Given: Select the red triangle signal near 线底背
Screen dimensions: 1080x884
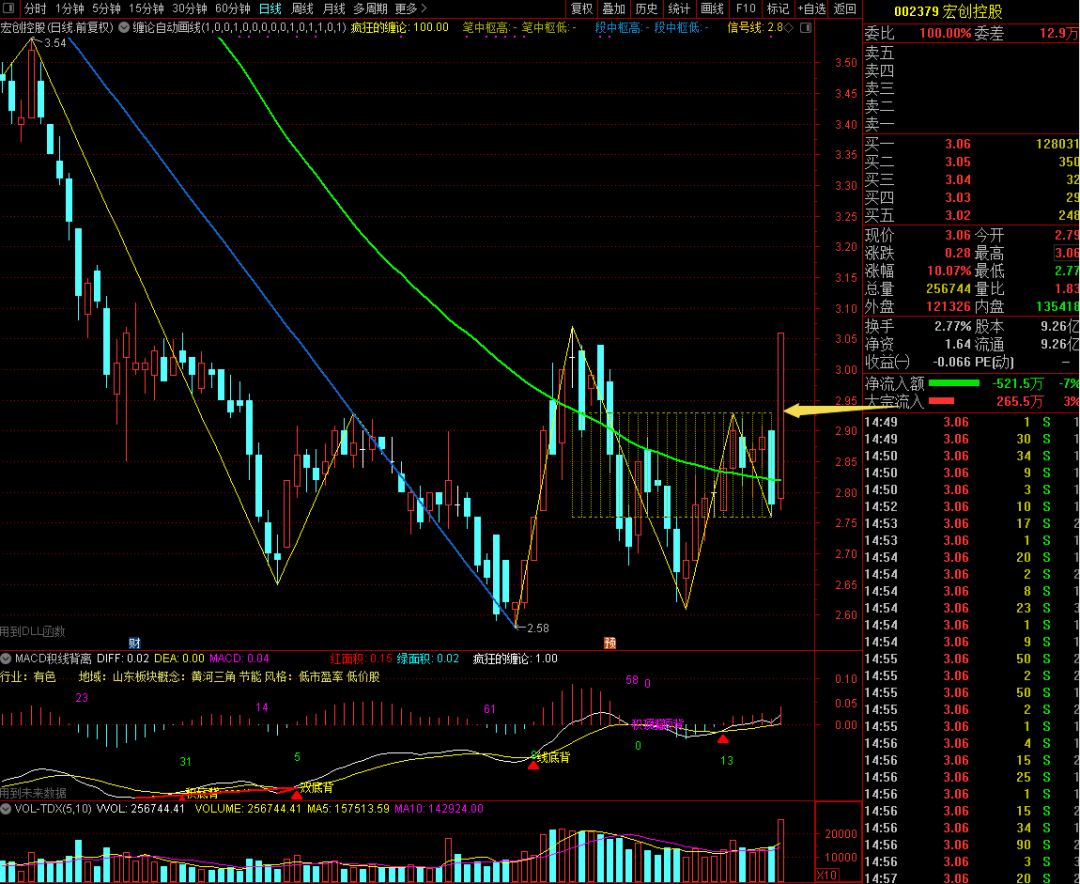Looking at the screenshot, I should pos(533,765).
